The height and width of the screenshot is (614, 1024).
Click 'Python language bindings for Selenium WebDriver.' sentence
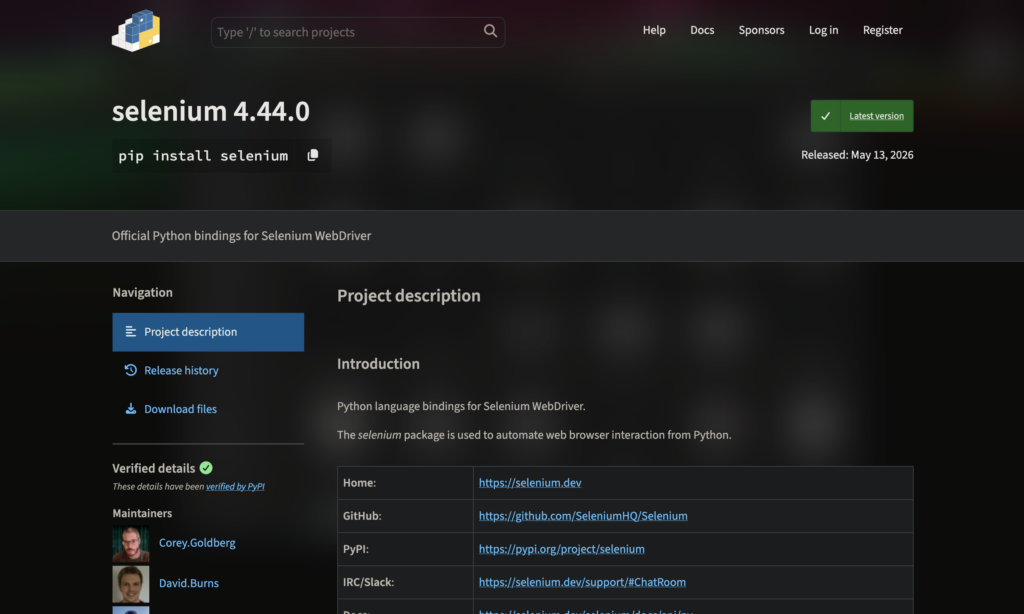coord(461,406)
